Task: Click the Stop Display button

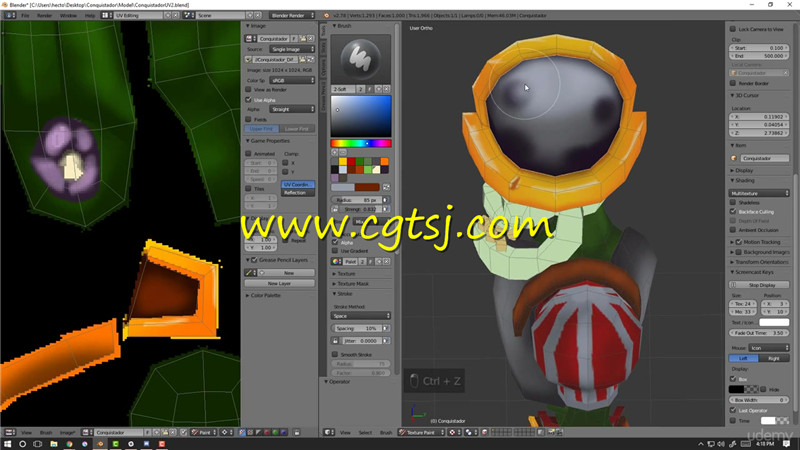Action: [x=759, y=285]
